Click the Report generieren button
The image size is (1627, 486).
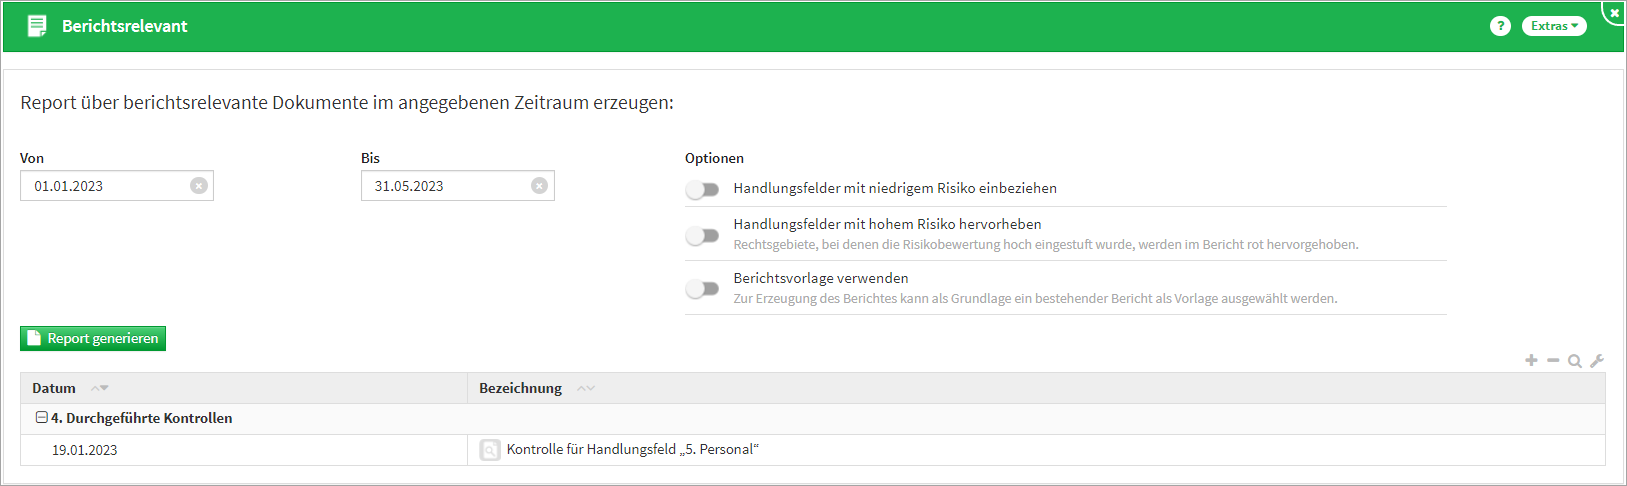pos(93,339)
